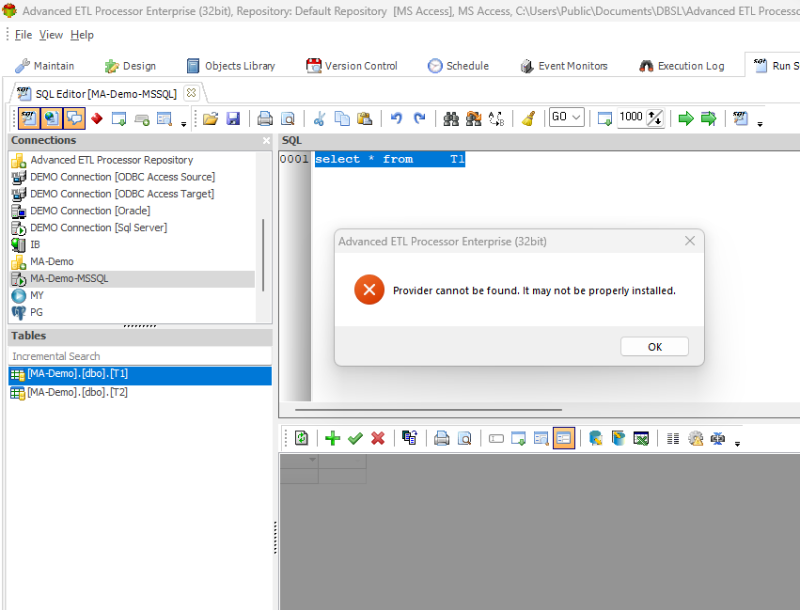Click the Excel export icon in results toolbar
This screenshot has height=610, width=800.
(x=641, y=438)
